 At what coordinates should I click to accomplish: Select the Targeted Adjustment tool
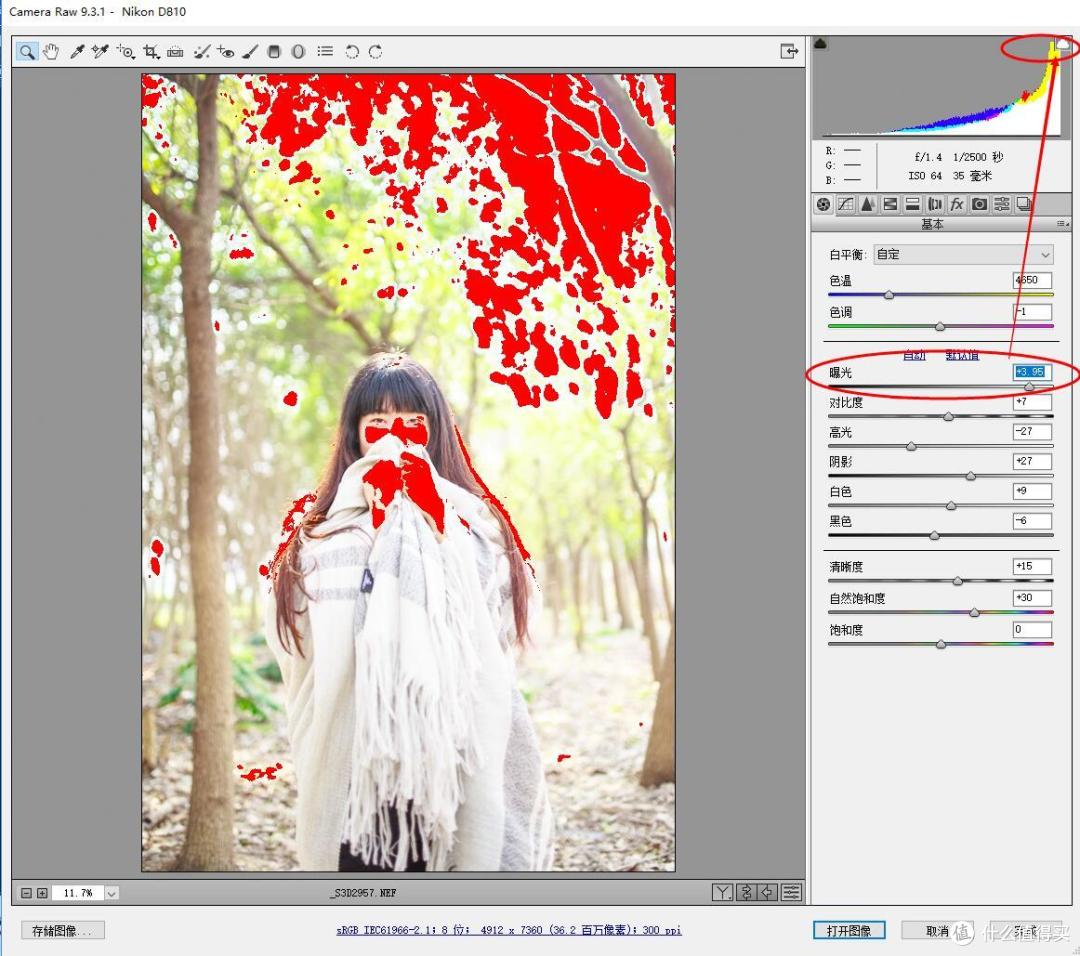pyautogui.click(x=125, y=52)
